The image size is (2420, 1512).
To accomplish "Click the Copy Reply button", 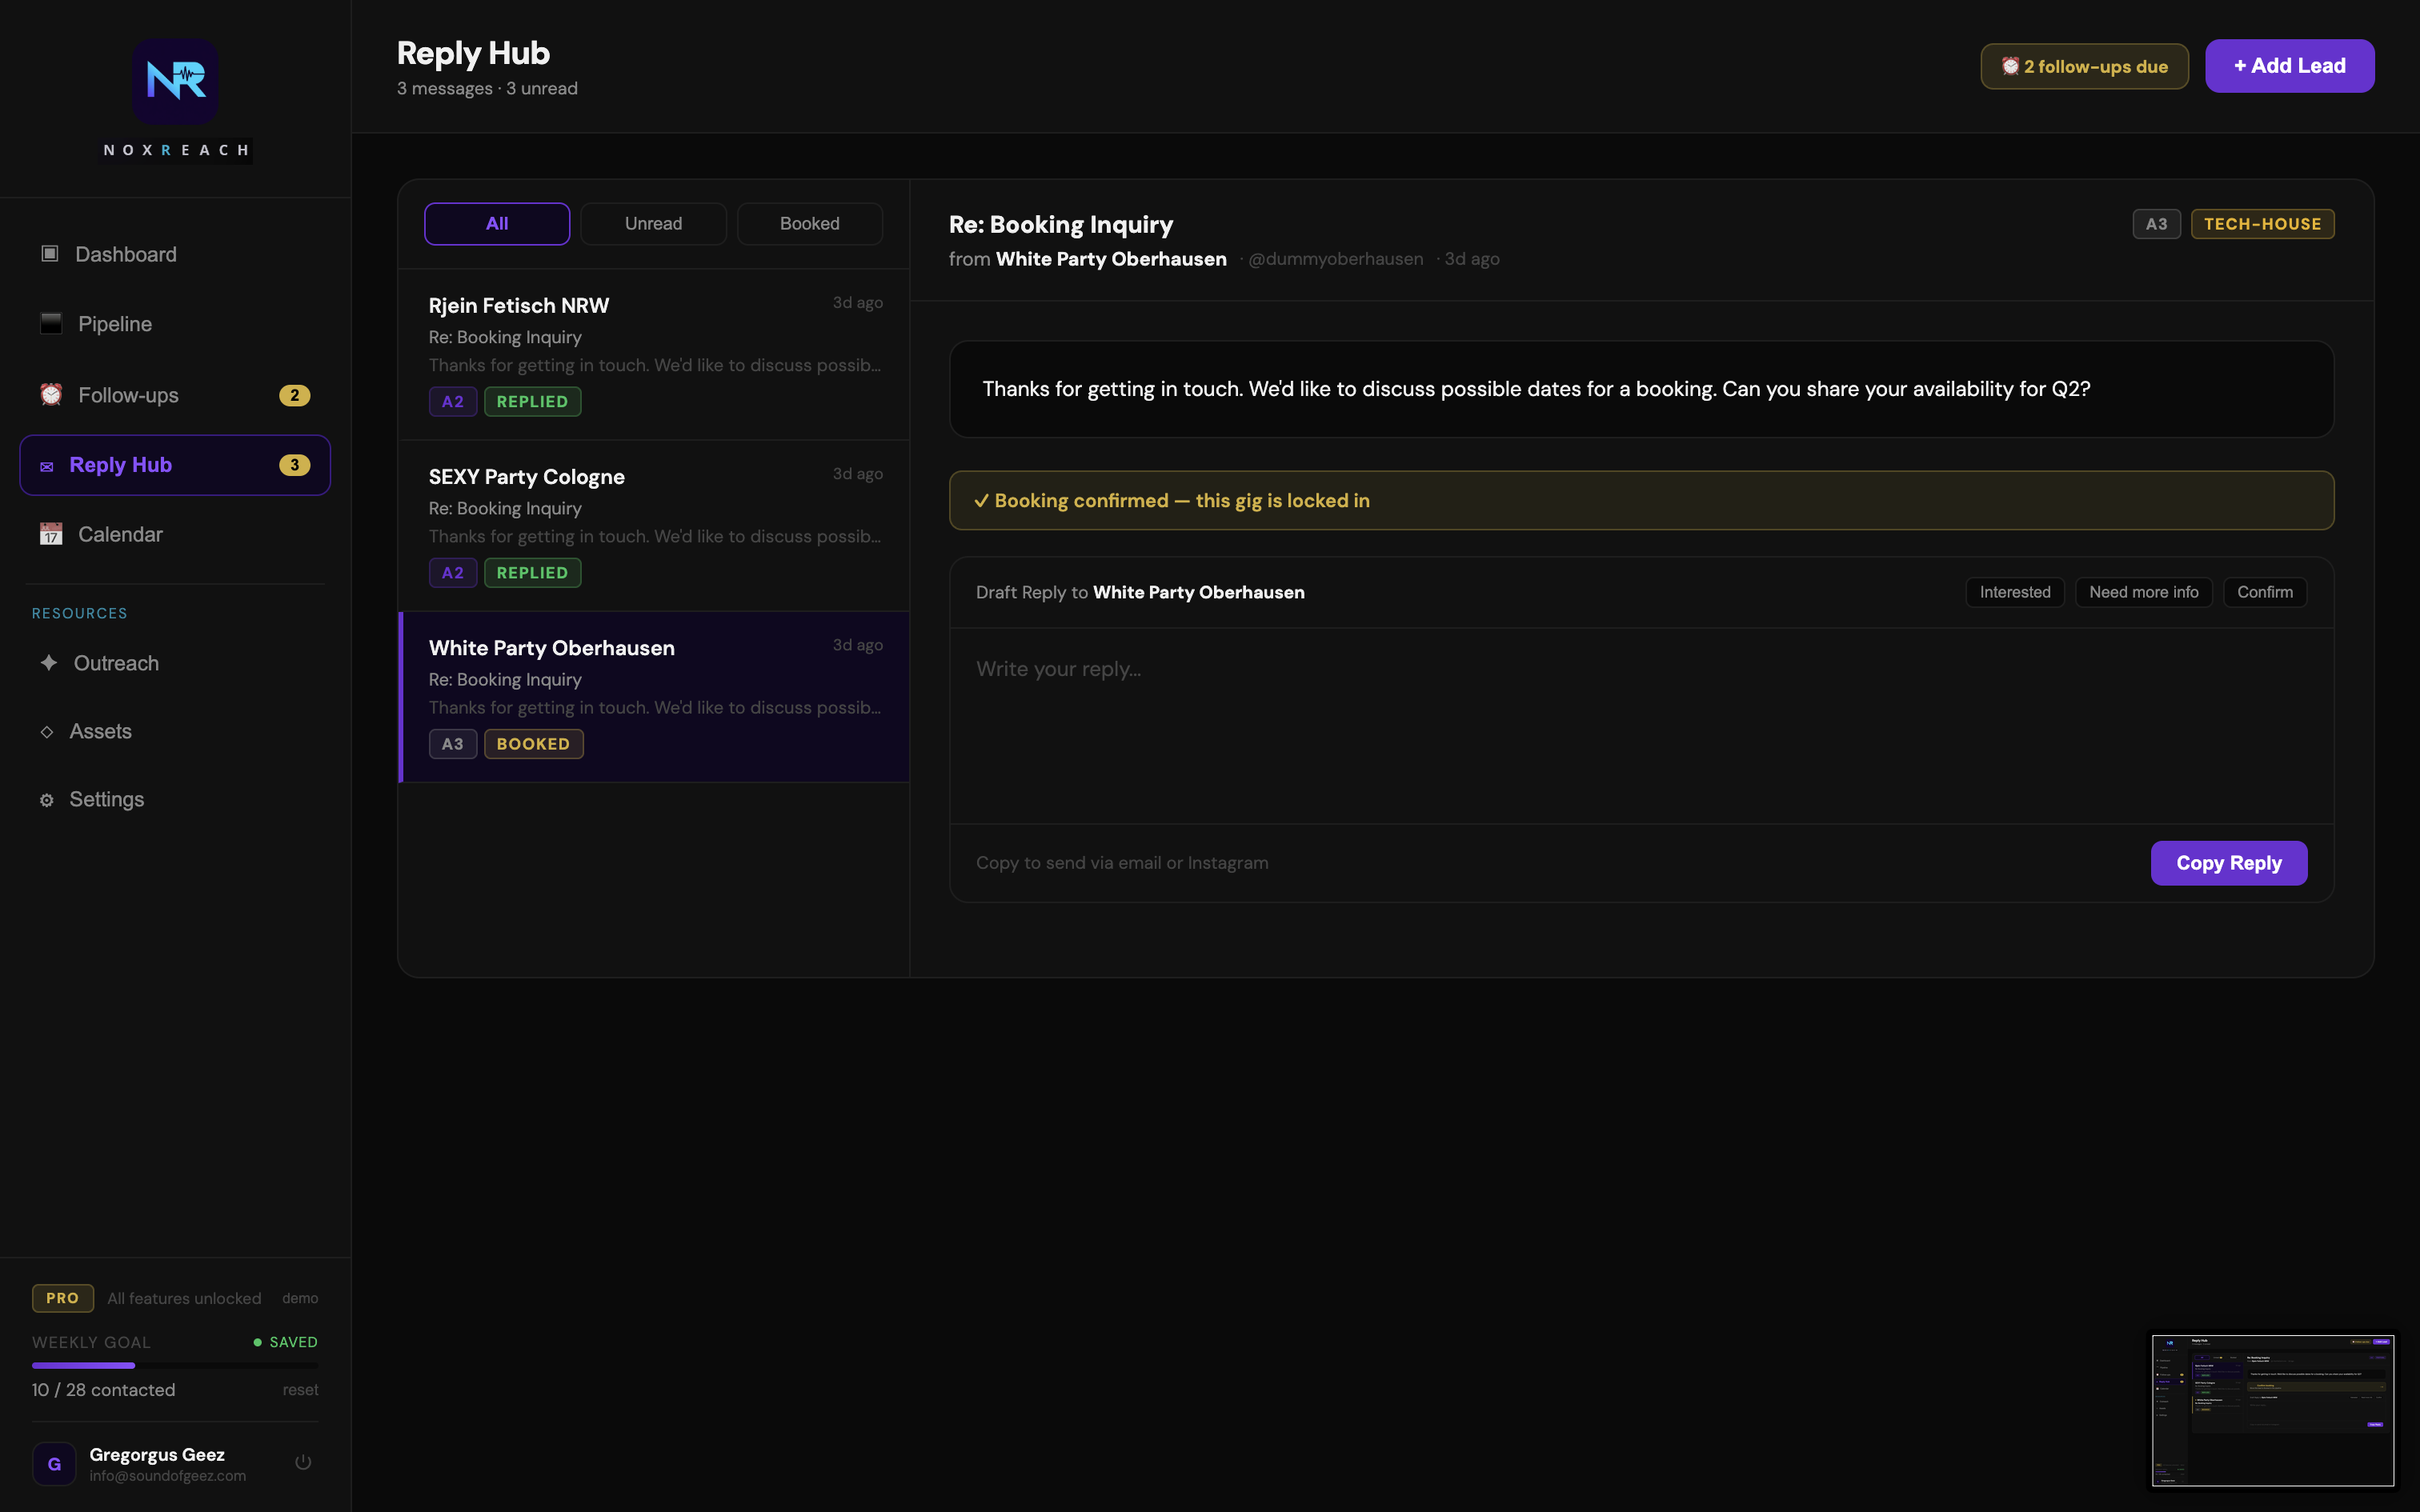I will (x=2228, y=863).
